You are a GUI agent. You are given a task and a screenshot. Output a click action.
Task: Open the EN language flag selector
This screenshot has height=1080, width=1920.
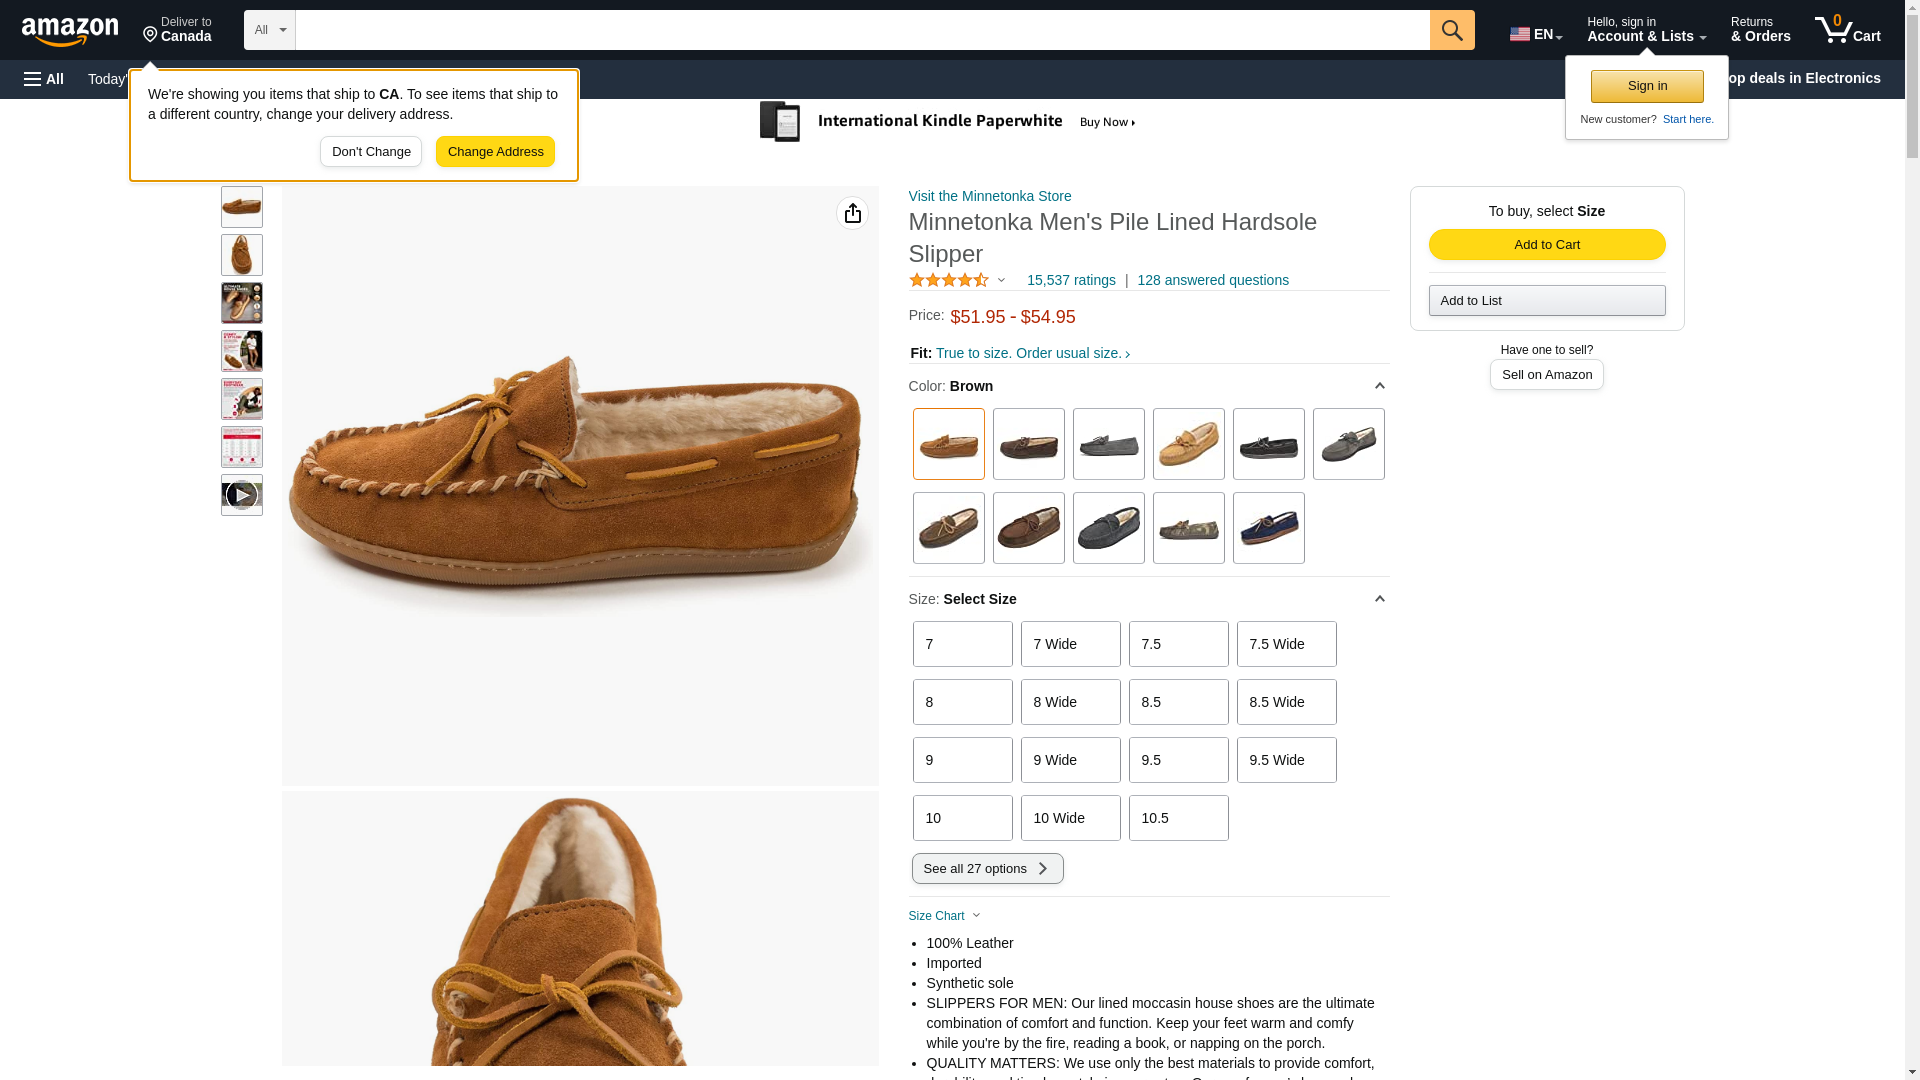pos(1535,34)
